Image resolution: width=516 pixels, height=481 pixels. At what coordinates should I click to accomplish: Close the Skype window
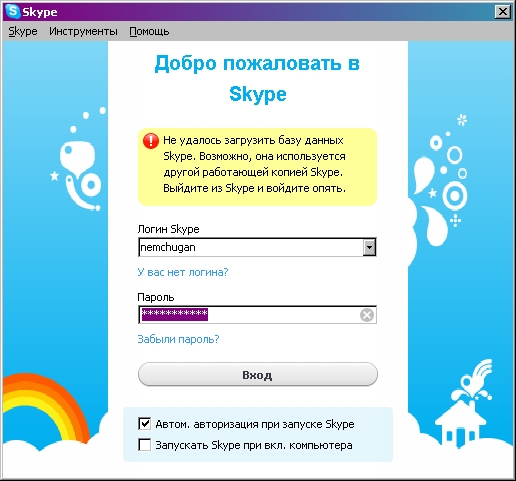click(x=502, y=12)
